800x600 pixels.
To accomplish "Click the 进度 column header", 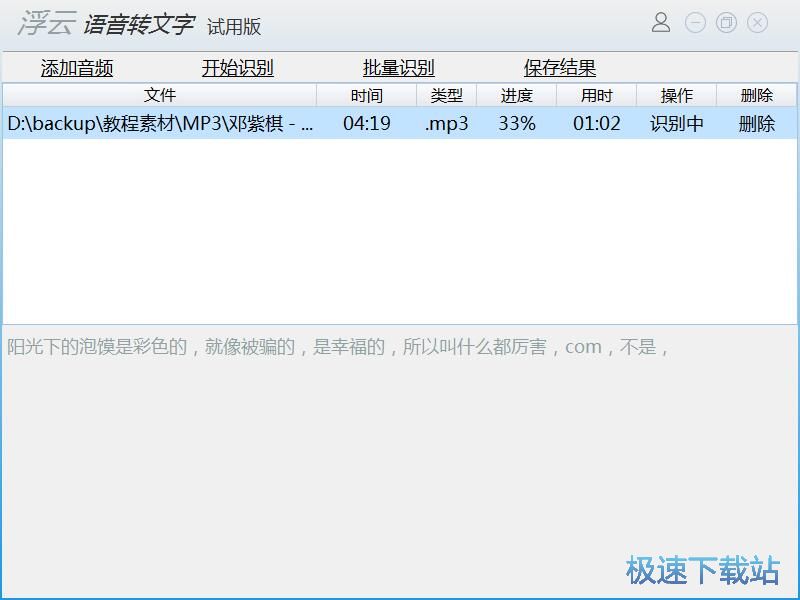I will (x=516, y=95).
